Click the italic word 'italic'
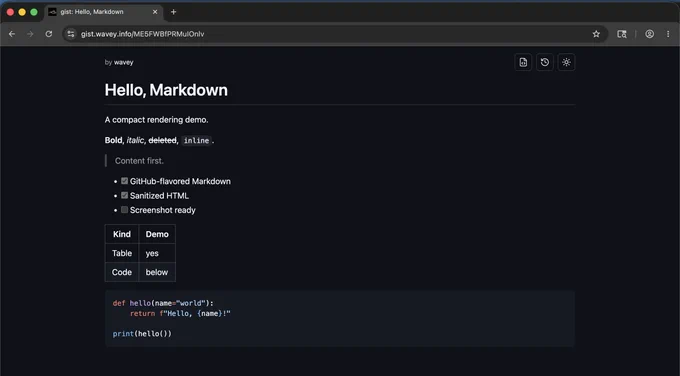 (135, 140)
